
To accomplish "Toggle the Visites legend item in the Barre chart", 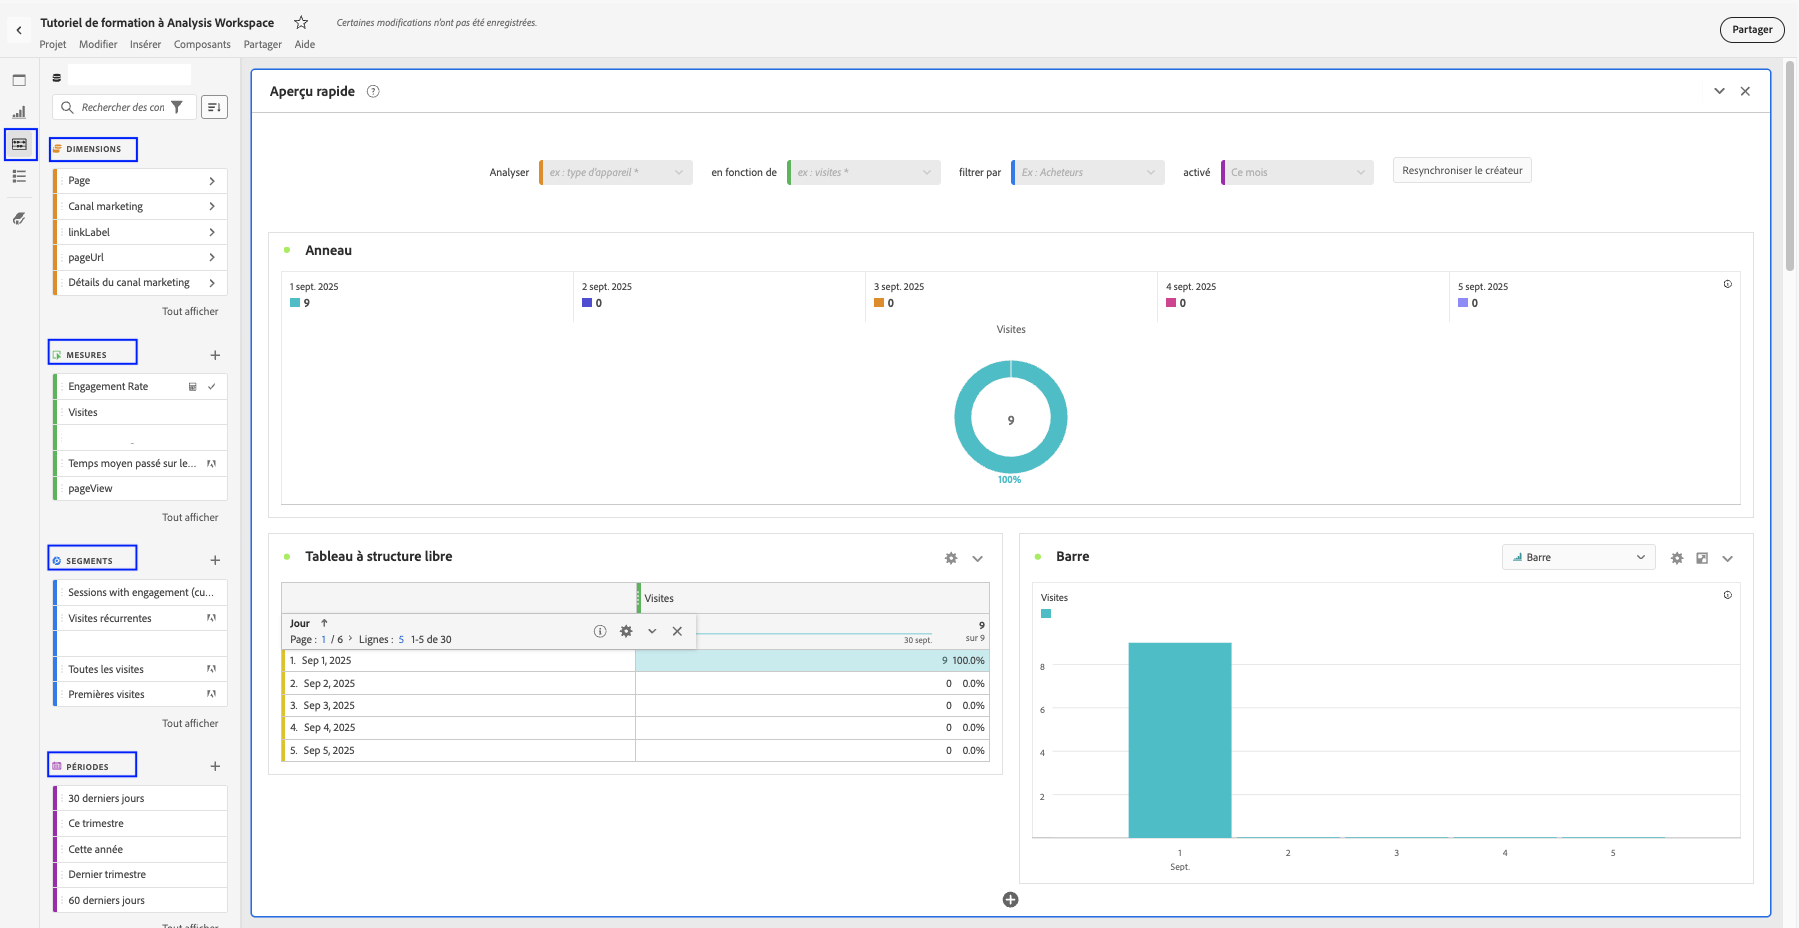I will tap(1046, 614).
